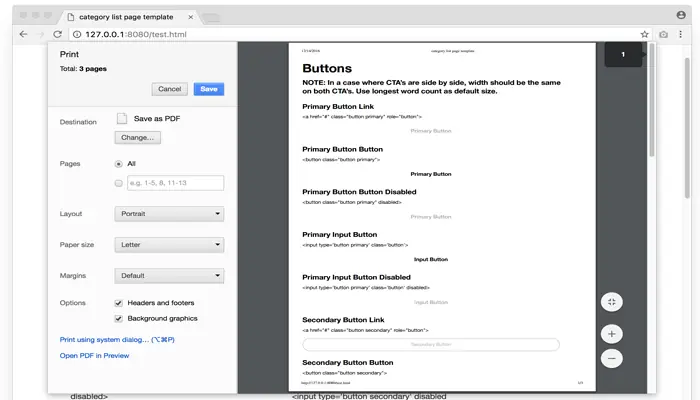700x400 pixels.
Task: Click the camera extension icon
Action: (663, 34)
